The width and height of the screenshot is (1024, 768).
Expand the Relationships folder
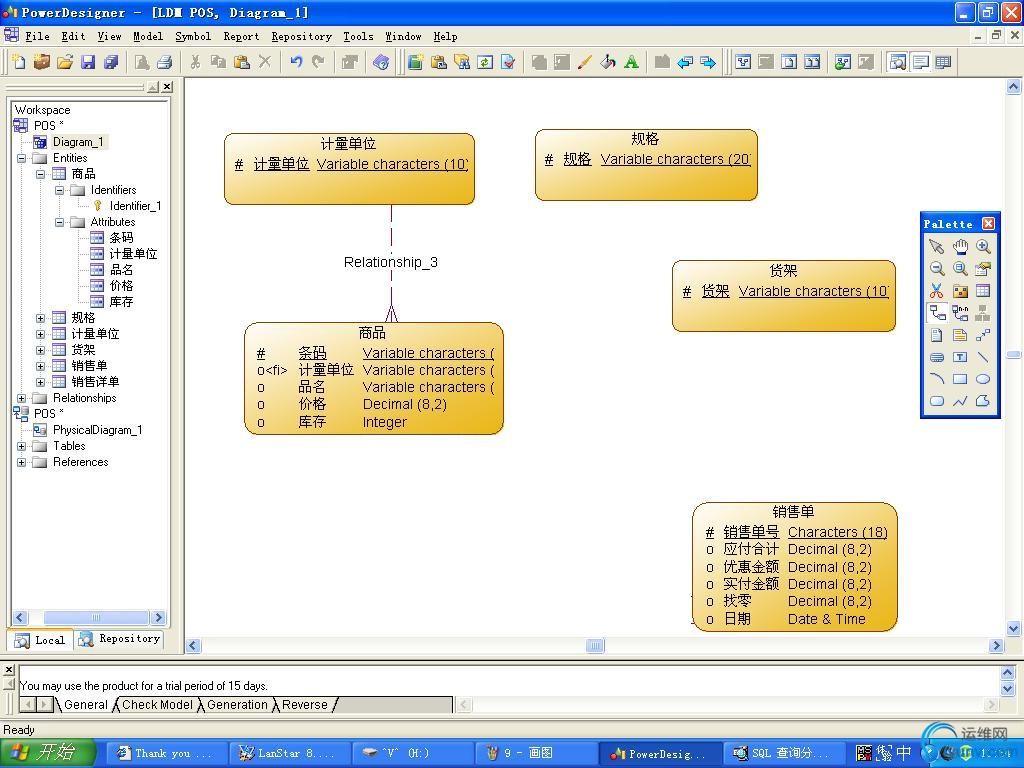point(22,398)
